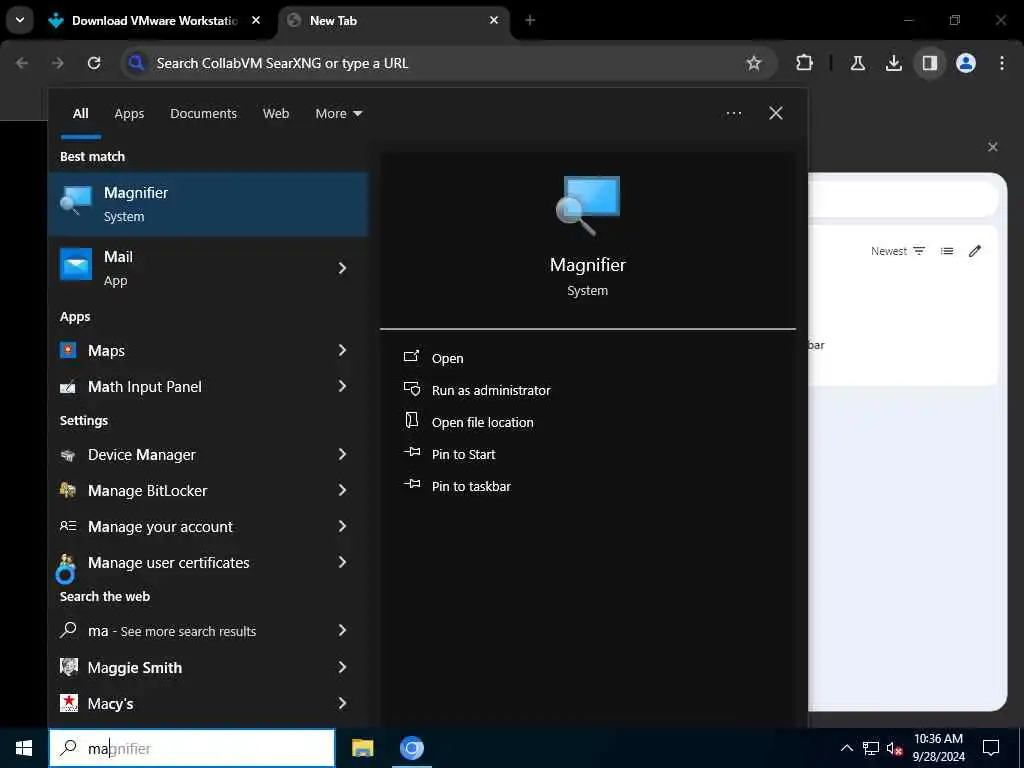Open the tab search dropdown arrow

coord(20,20)
